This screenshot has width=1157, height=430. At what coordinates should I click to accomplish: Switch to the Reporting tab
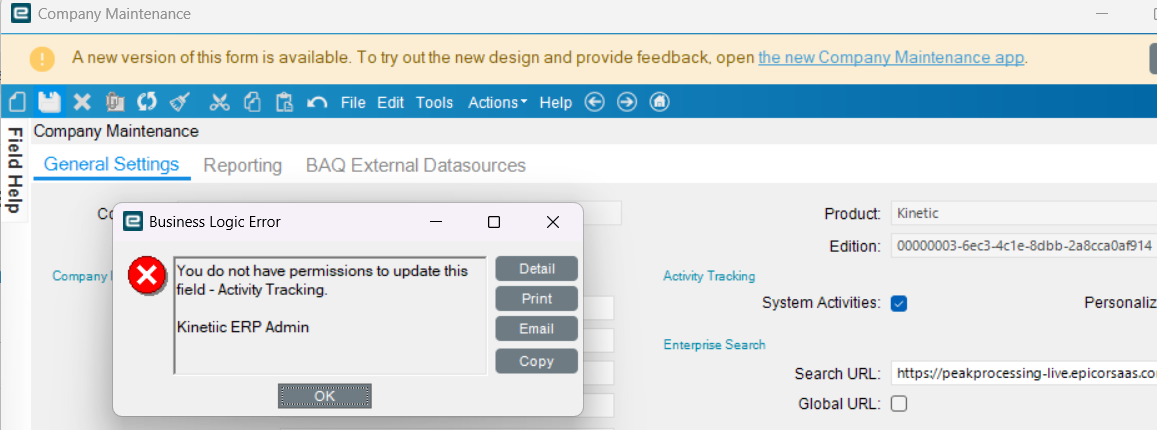[243, 165]
